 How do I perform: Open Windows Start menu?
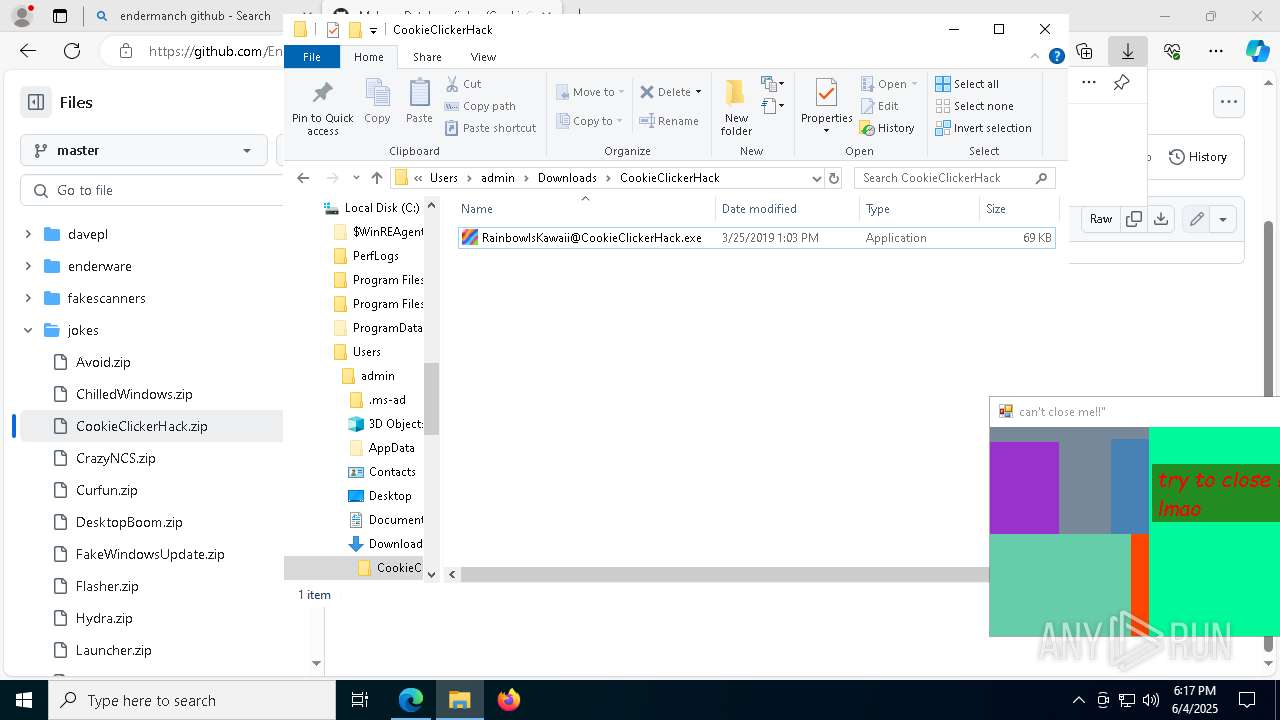pos(23,700)
